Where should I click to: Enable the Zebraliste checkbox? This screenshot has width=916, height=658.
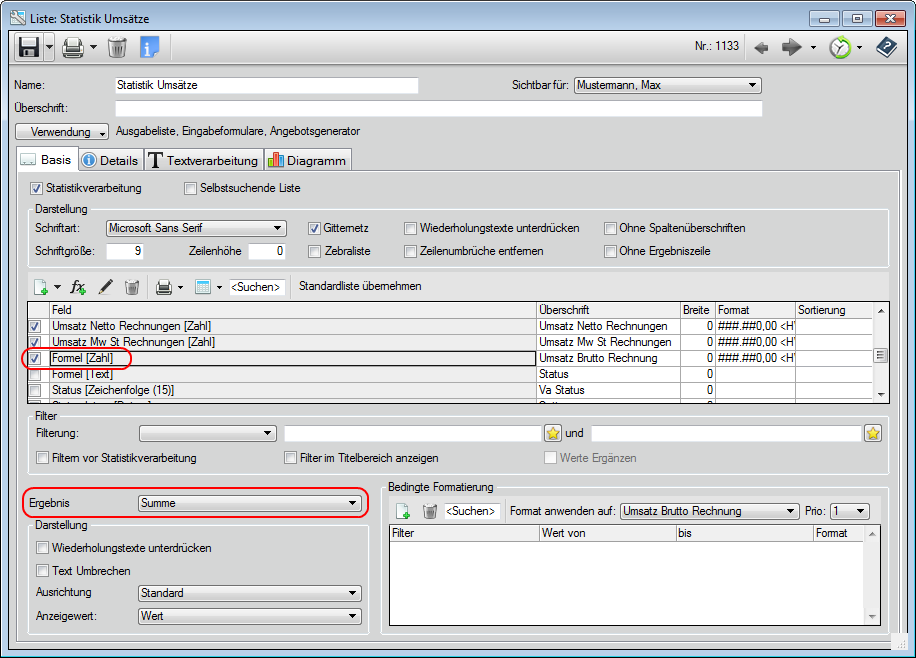[316, 251]
